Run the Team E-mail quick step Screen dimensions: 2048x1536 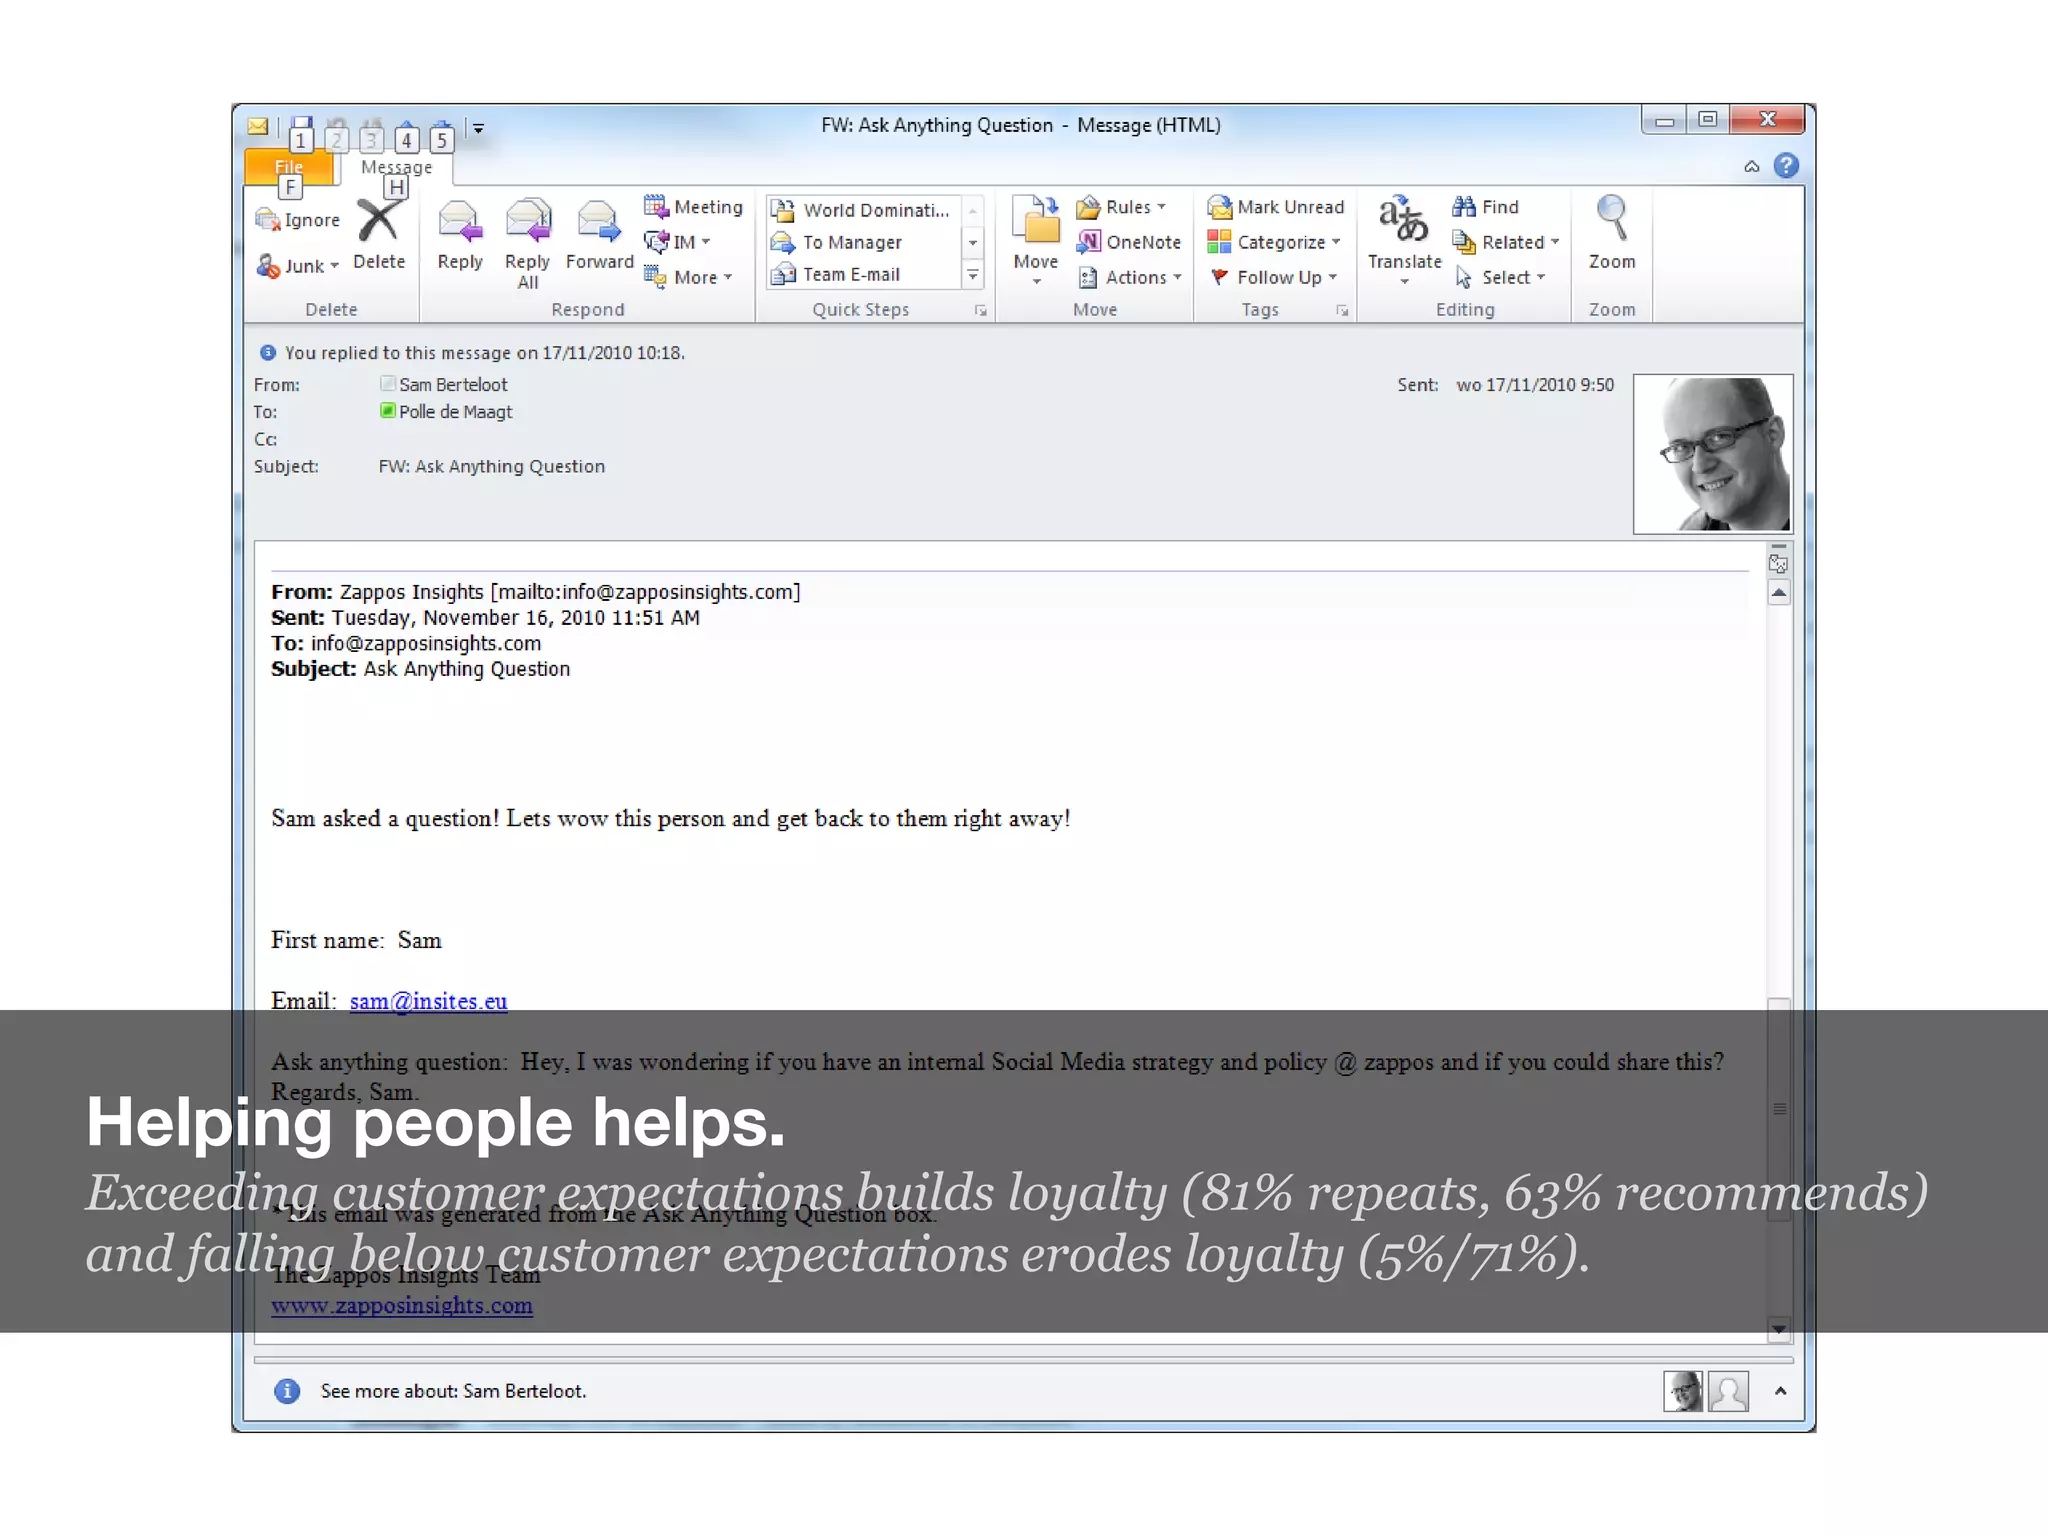tap(863, 274)
